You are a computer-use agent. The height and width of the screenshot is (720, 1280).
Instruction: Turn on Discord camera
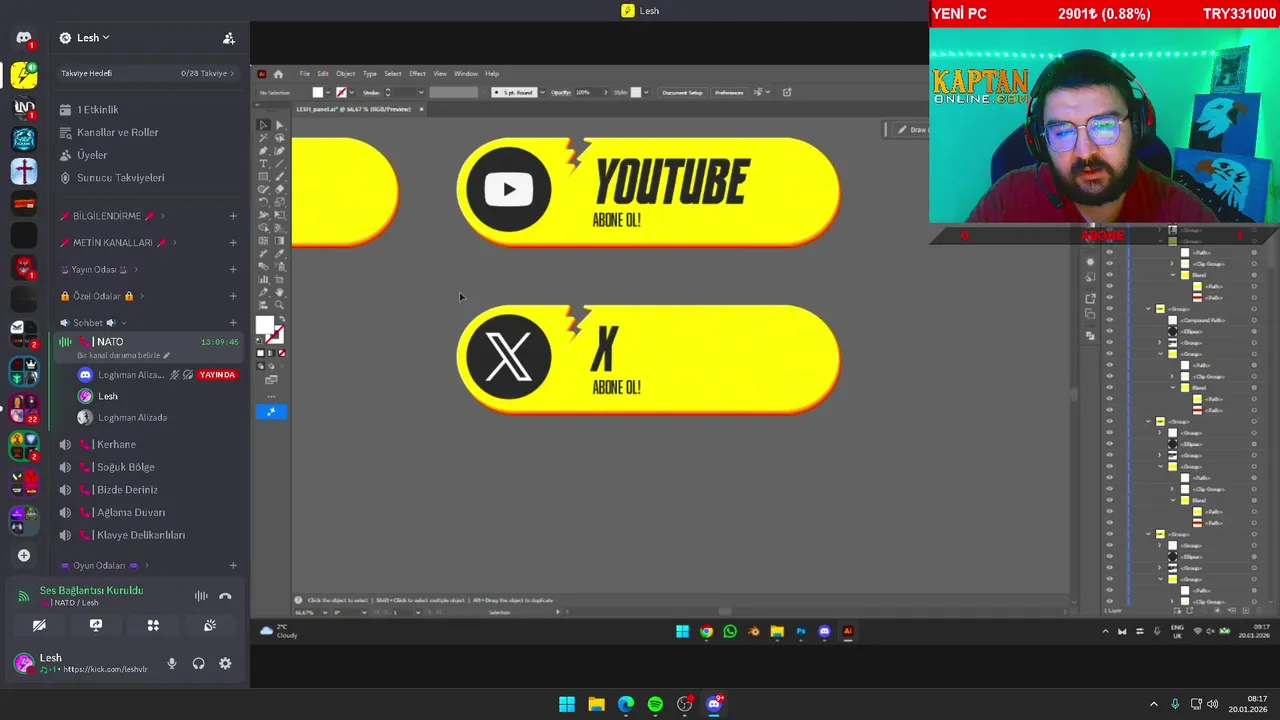pos(39,625)
